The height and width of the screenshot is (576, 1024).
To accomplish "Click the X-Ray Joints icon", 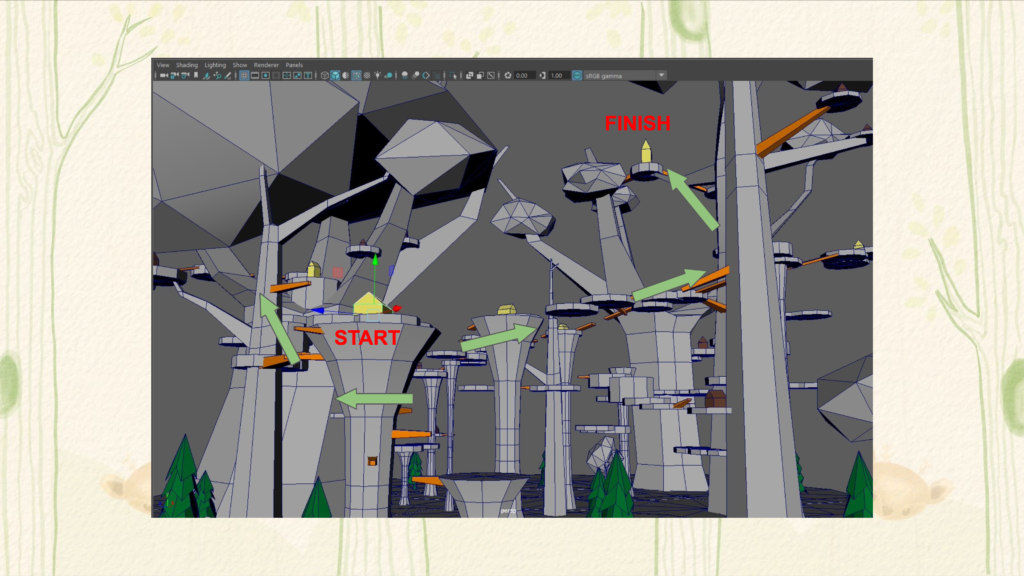I will coord(490,76).
